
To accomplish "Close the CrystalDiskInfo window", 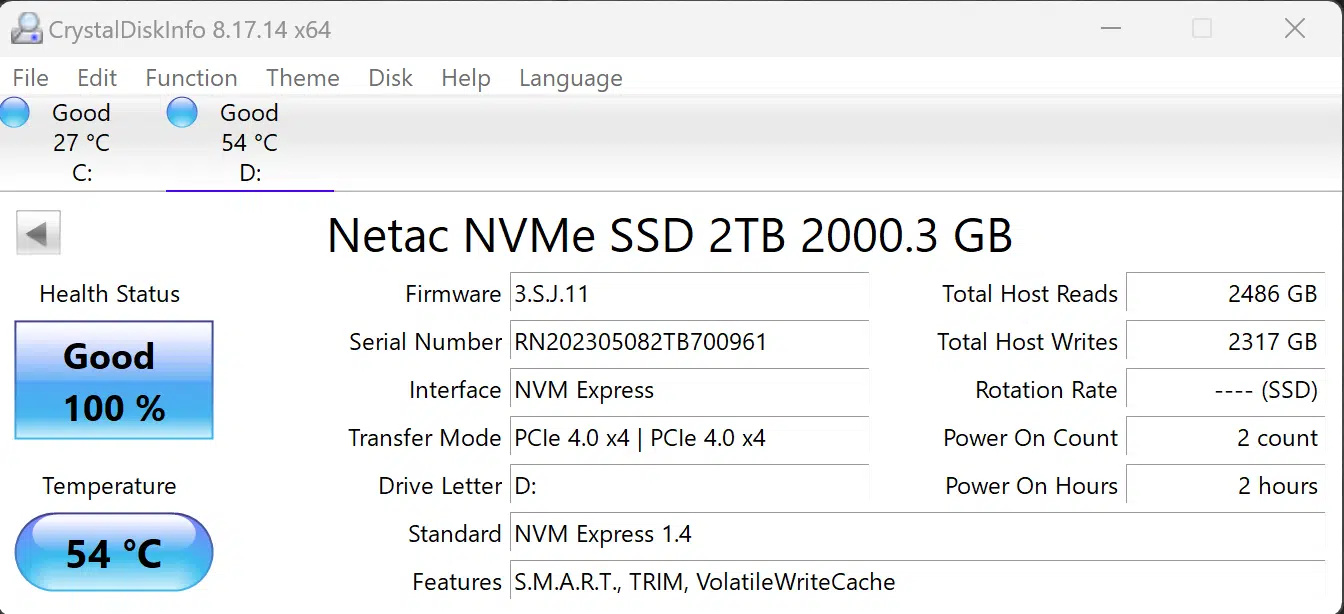I will (1295, 29).
